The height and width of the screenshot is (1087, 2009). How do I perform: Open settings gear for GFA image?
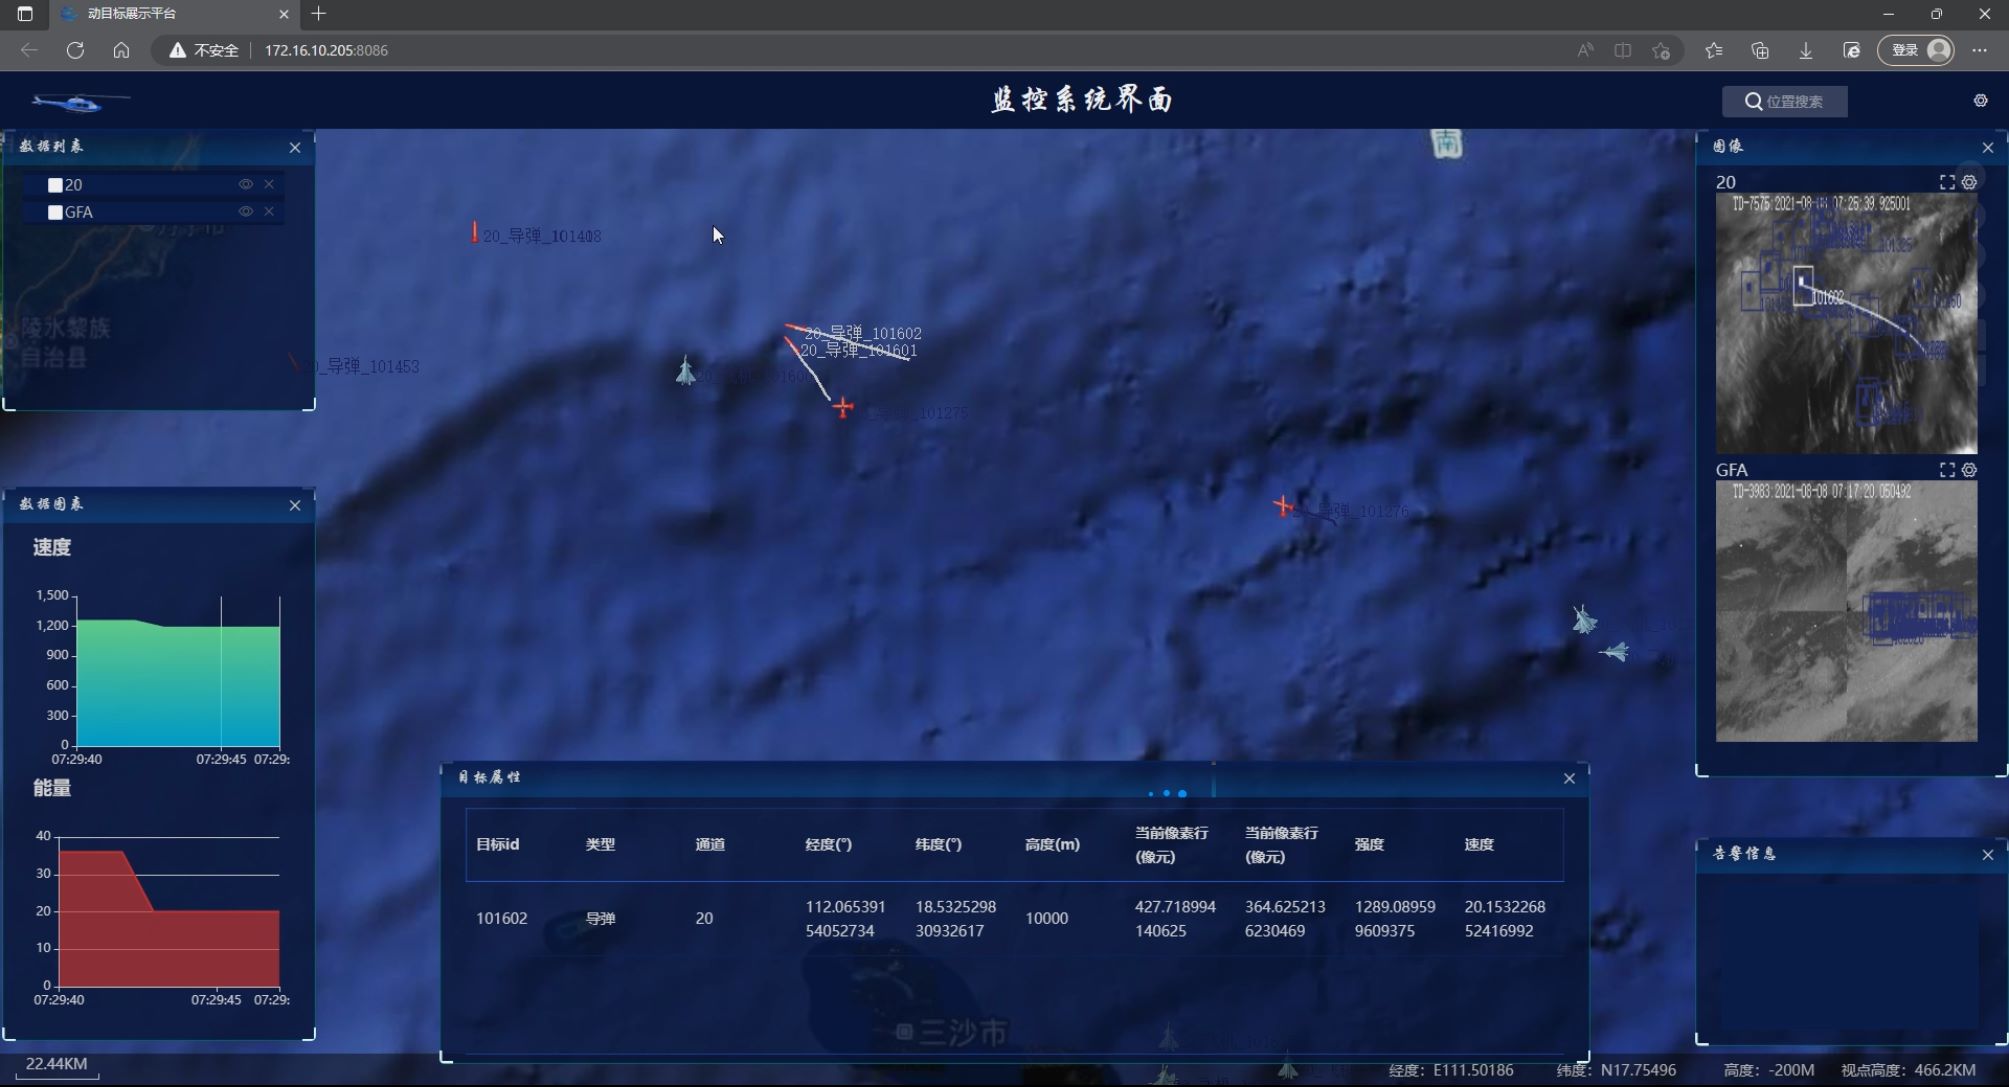(1969, 470)
